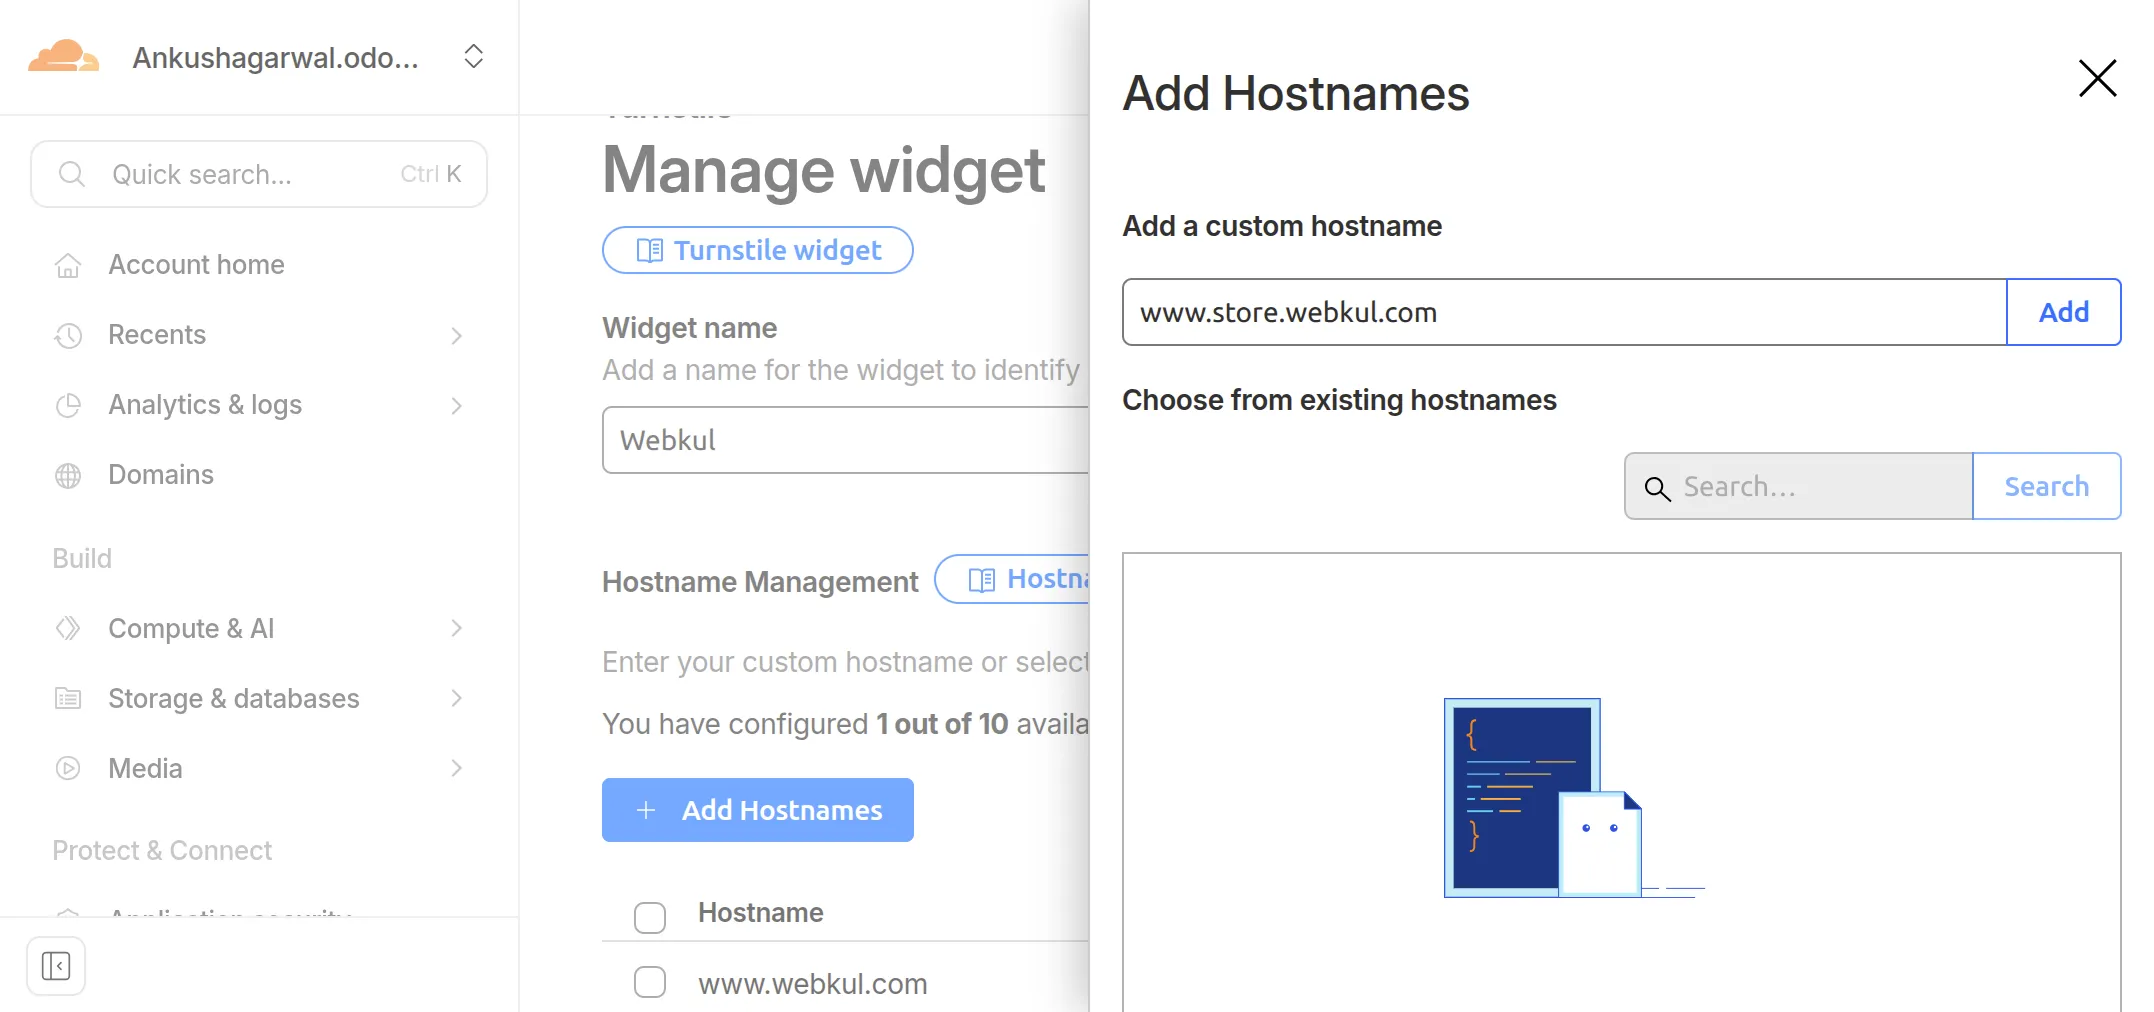Expand the Analytics & logs submenu

tap(456, 405)
